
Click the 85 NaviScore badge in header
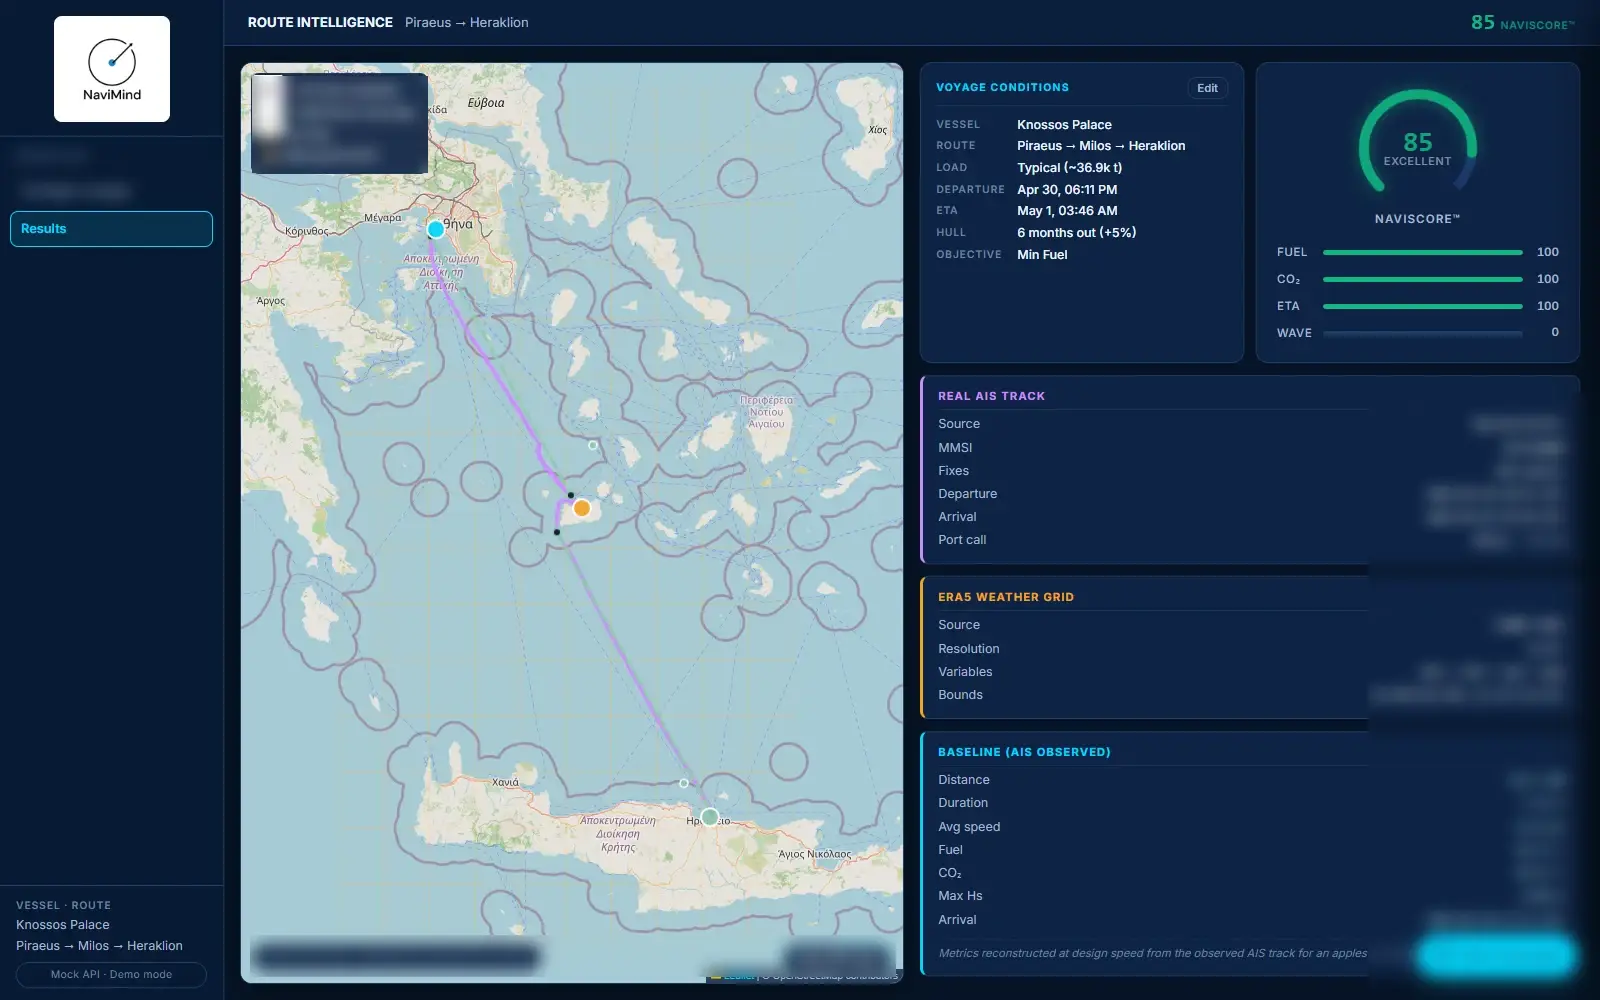[1522, 23]
